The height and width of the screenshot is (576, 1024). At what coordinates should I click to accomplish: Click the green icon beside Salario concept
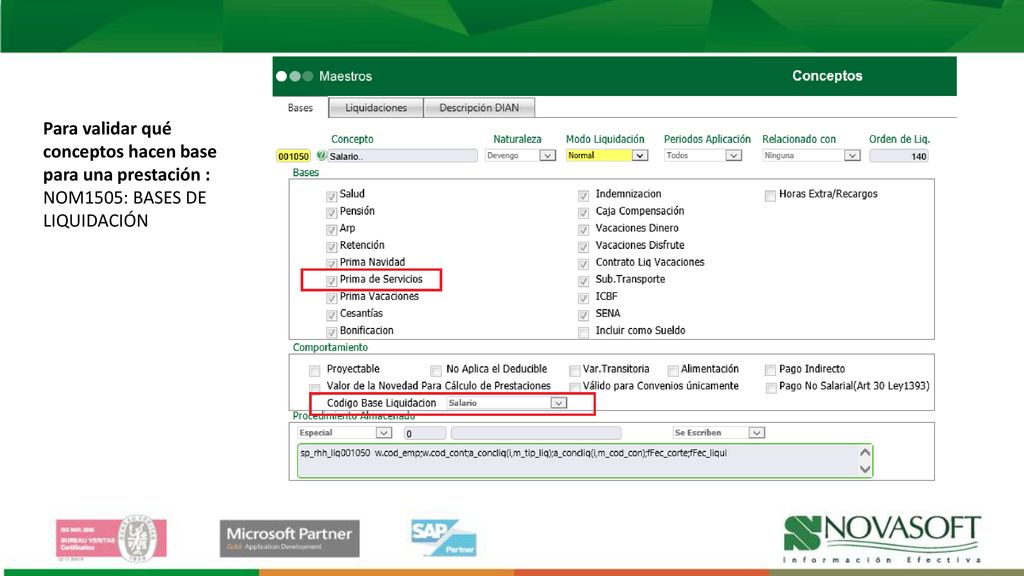(x=321, y=155)
